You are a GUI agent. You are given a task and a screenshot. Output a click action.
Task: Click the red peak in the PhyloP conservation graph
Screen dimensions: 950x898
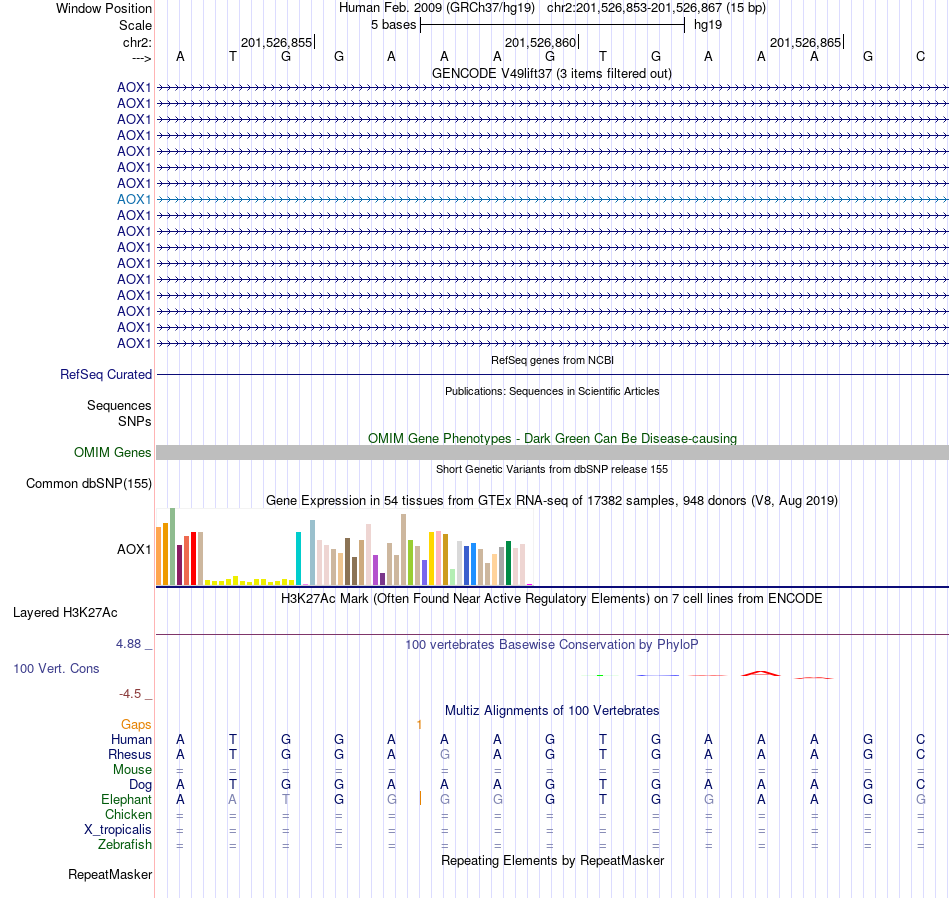(x=761, y=673)
